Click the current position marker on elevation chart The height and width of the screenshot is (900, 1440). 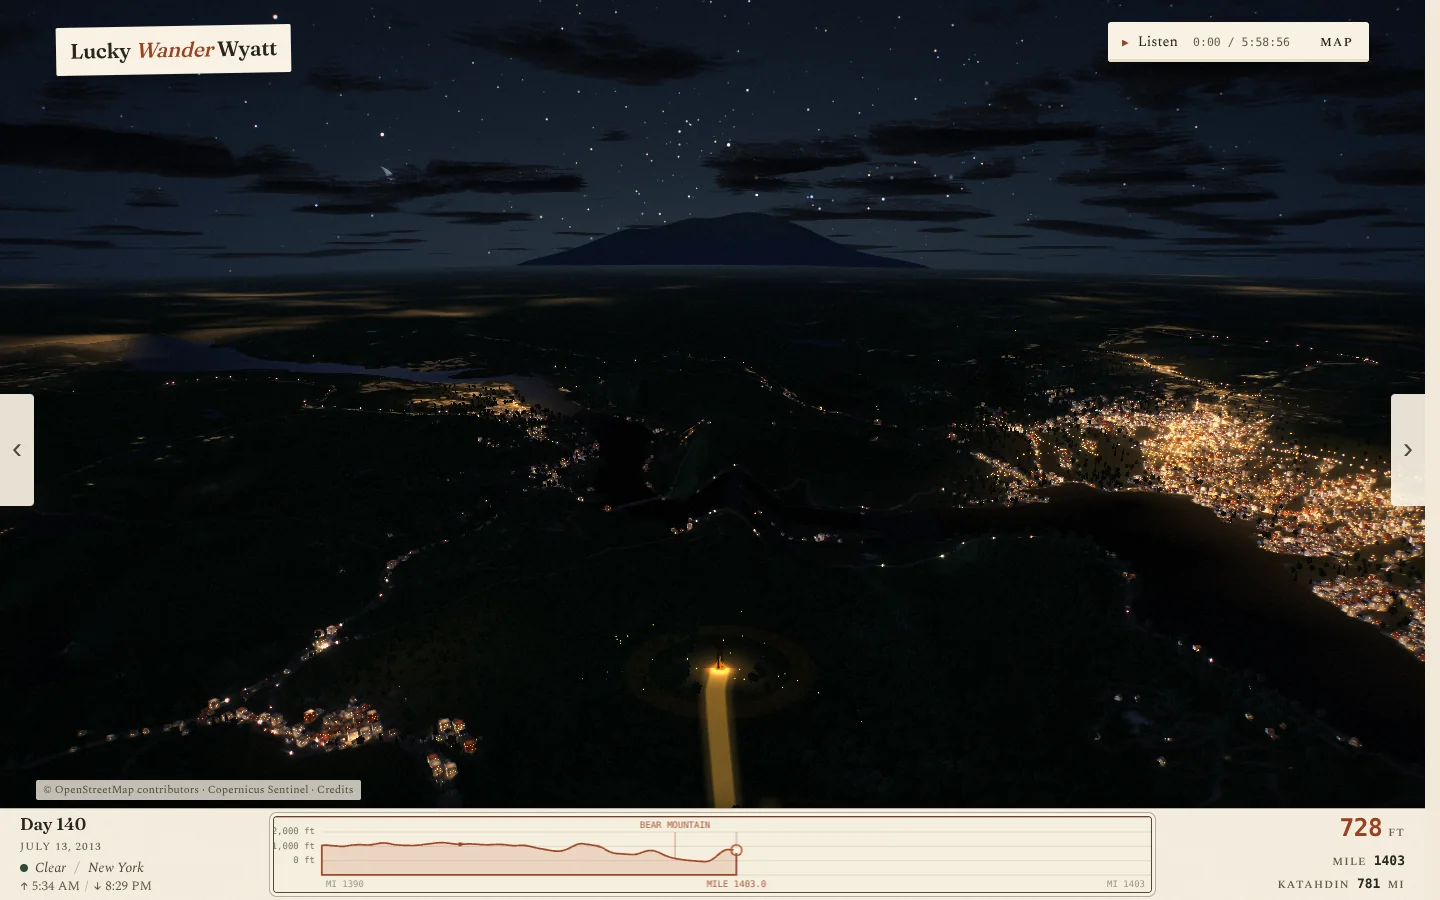click(737, 850)
